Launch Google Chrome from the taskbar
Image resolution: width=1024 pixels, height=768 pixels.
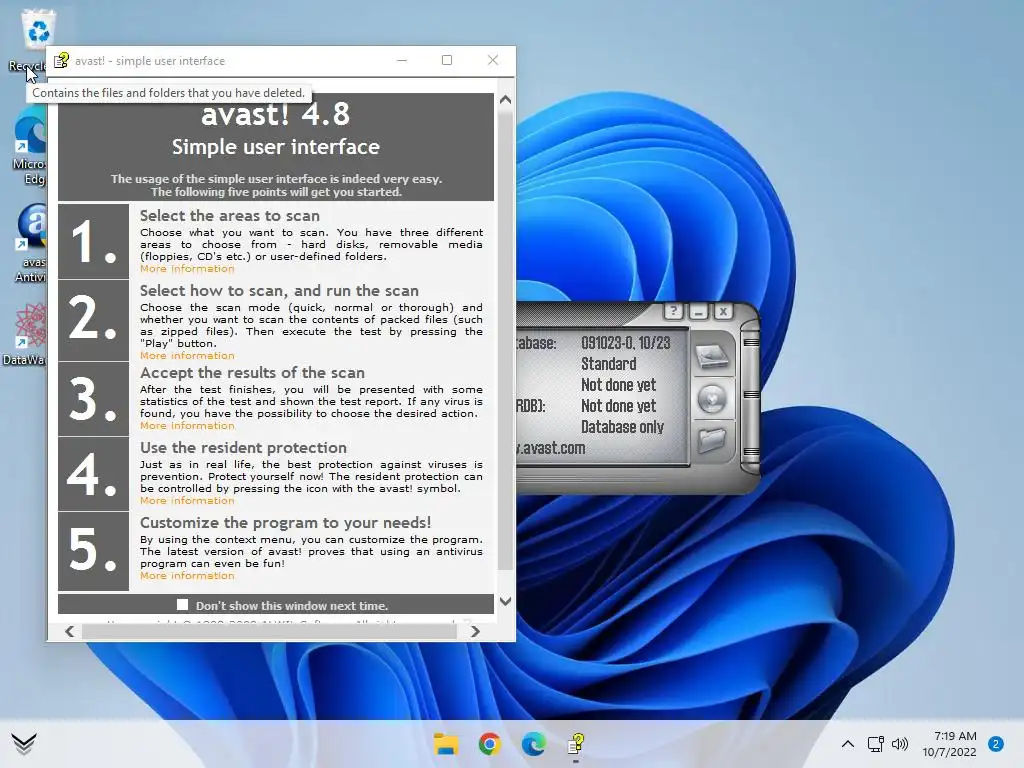point(489,744)
